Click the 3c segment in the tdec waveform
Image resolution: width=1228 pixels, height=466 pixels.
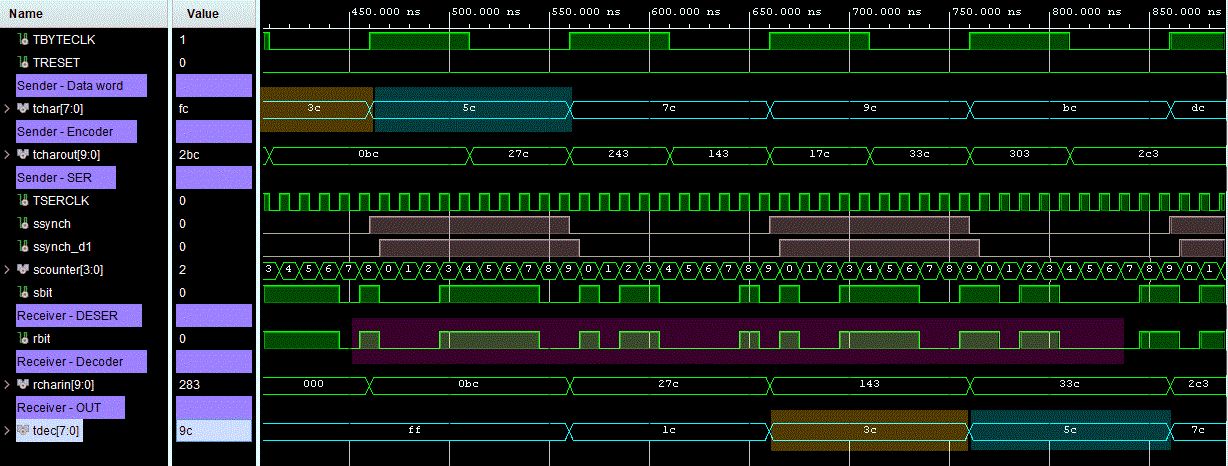point(869,430)
